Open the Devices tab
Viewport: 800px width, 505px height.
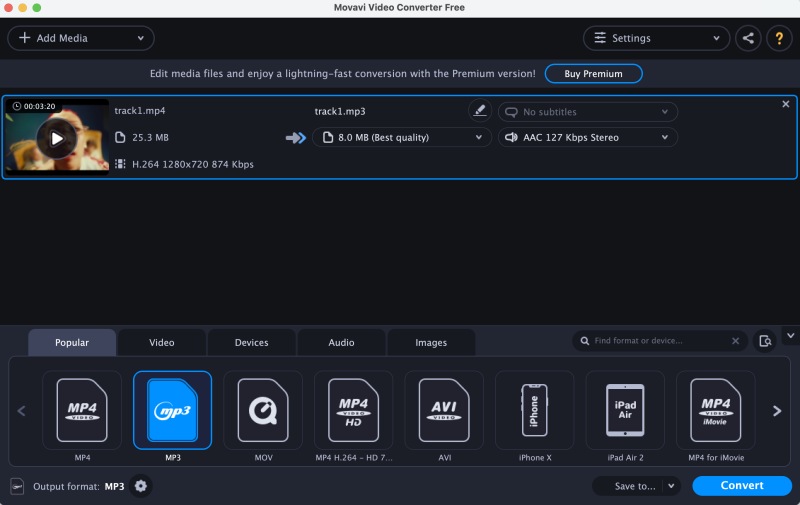pyautogui.click(x=252, y=342)
